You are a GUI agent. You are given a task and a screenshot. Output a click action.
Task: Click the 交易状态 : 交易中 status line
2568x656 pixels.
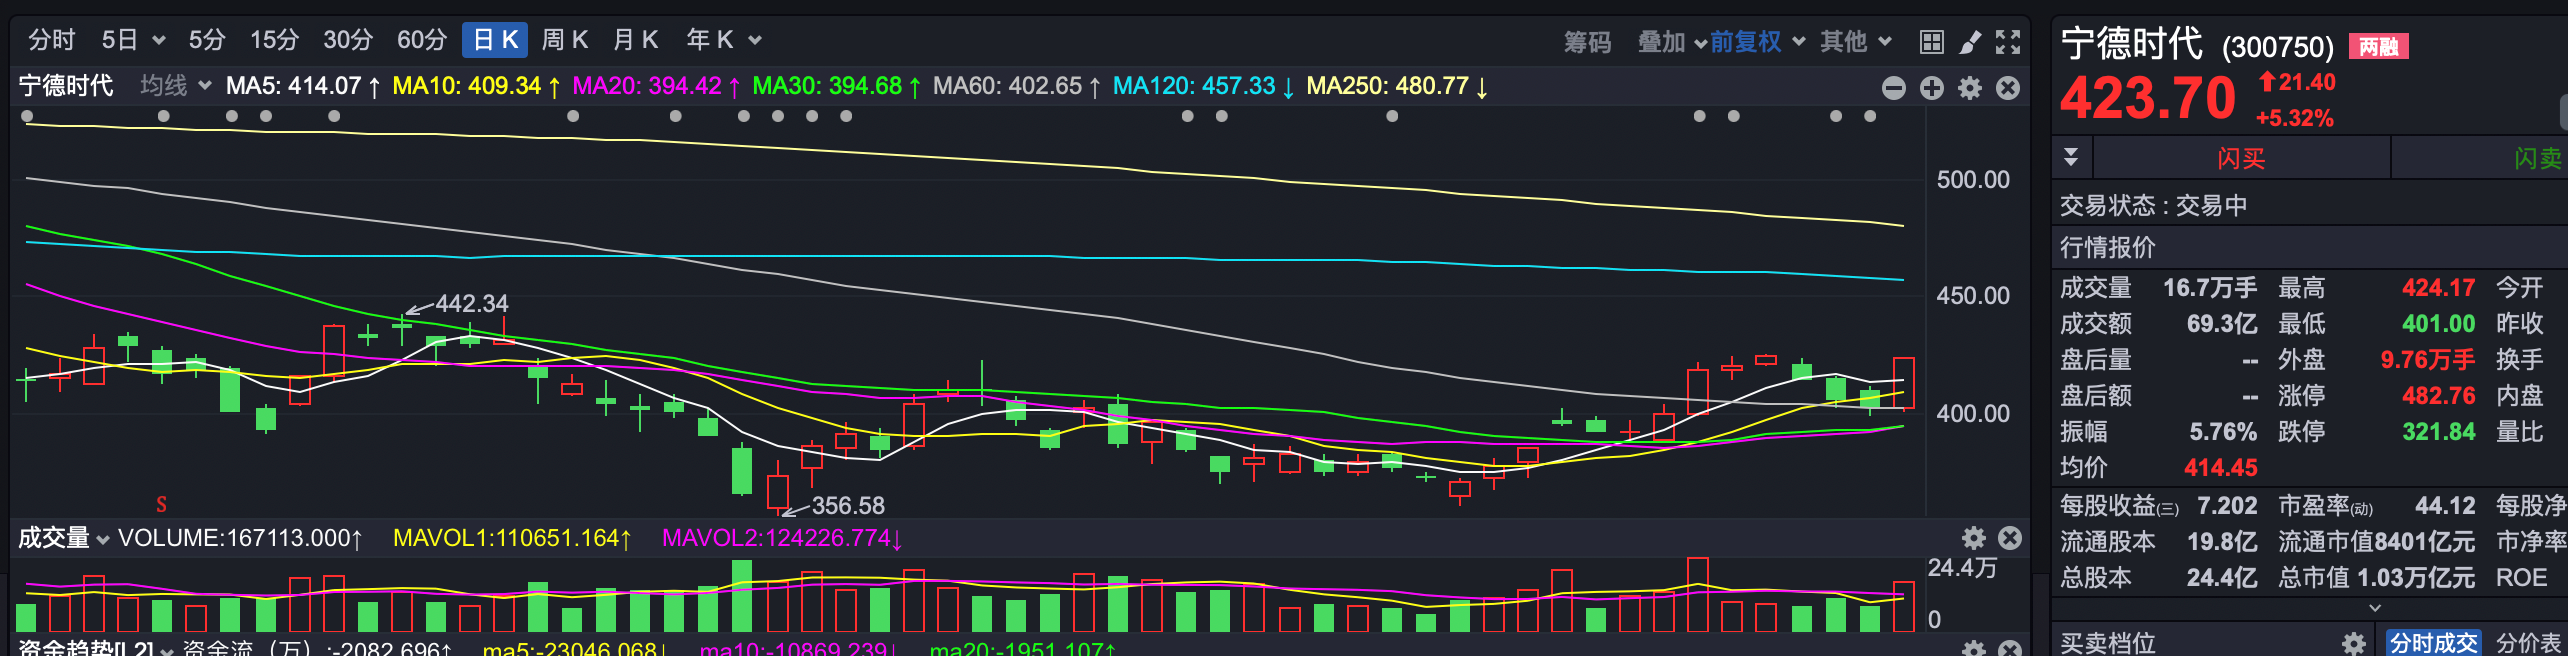[2154, 206]
